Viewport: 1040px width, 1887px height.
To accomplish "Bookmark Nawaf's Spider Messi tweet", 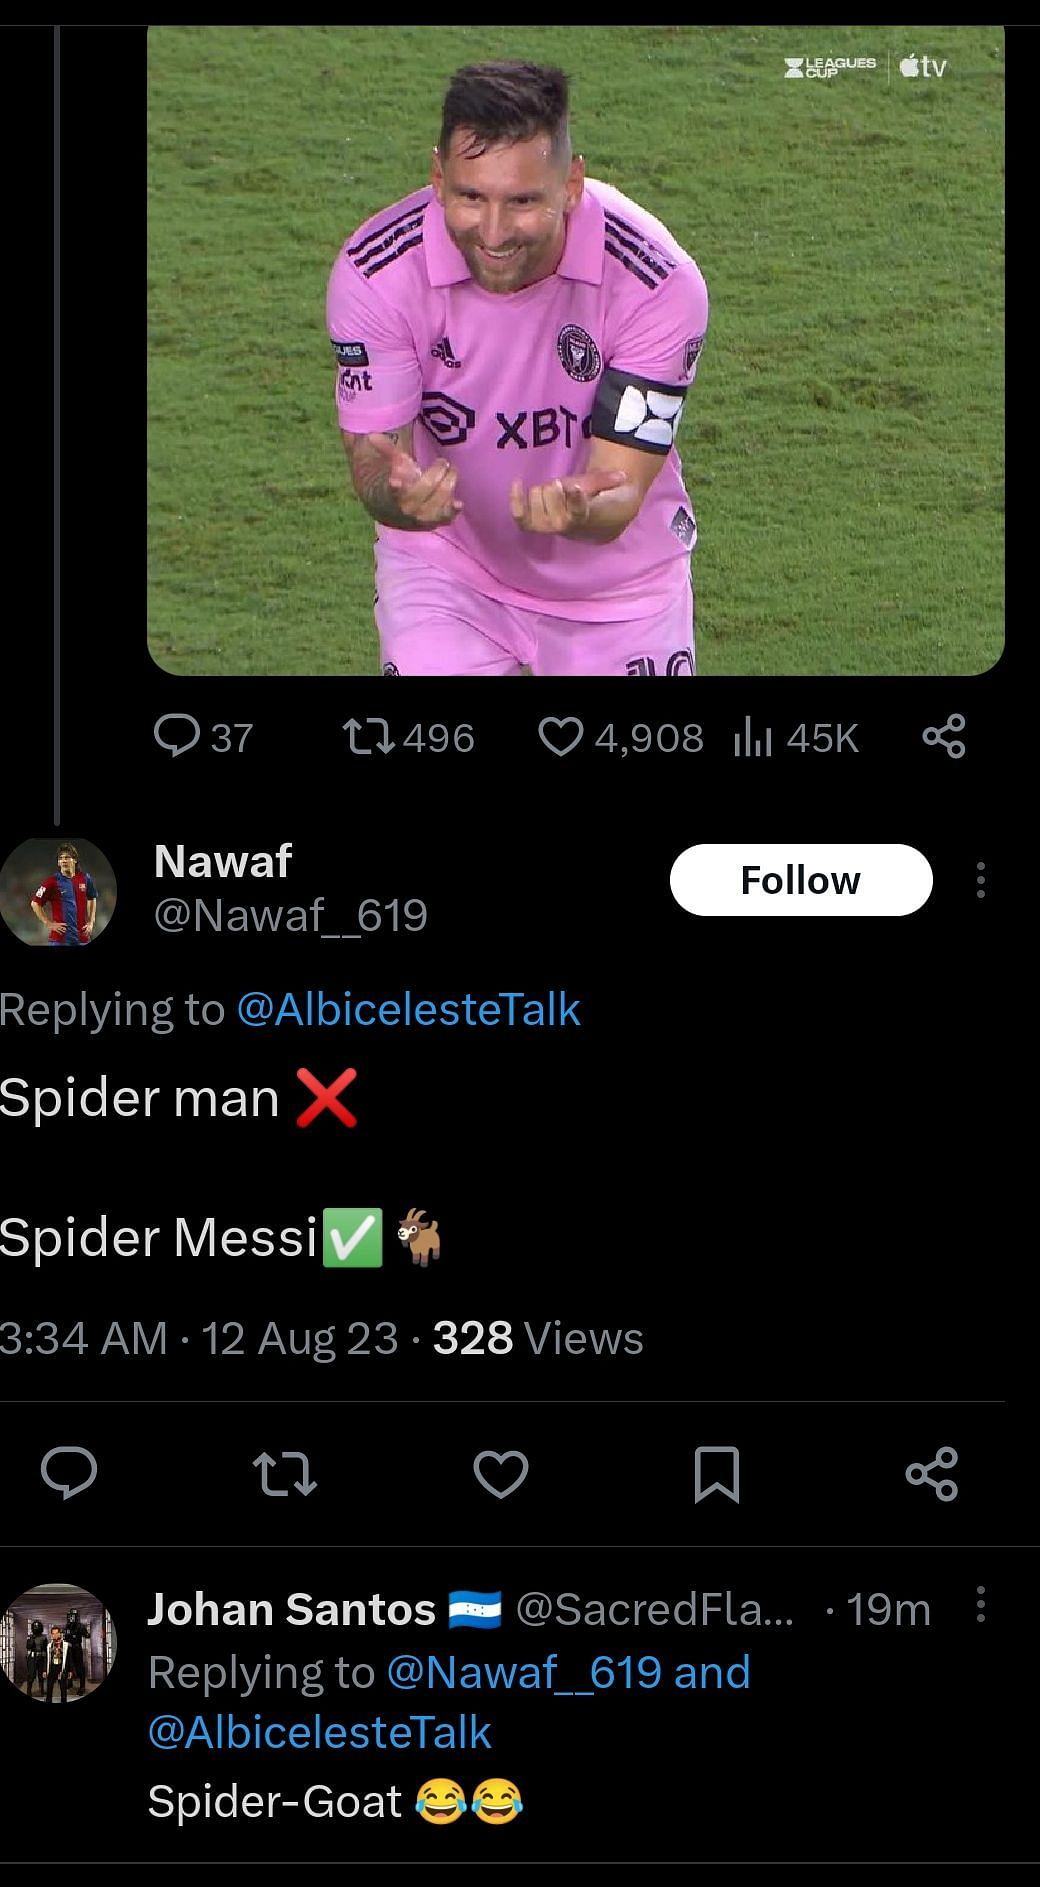I will 716,1474.
